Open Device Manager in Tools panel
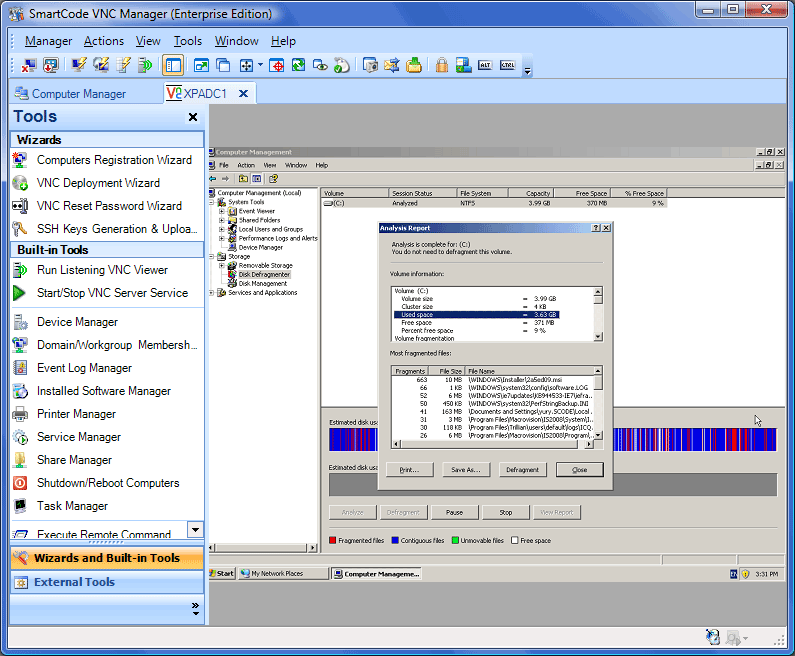 click(107, 322)
